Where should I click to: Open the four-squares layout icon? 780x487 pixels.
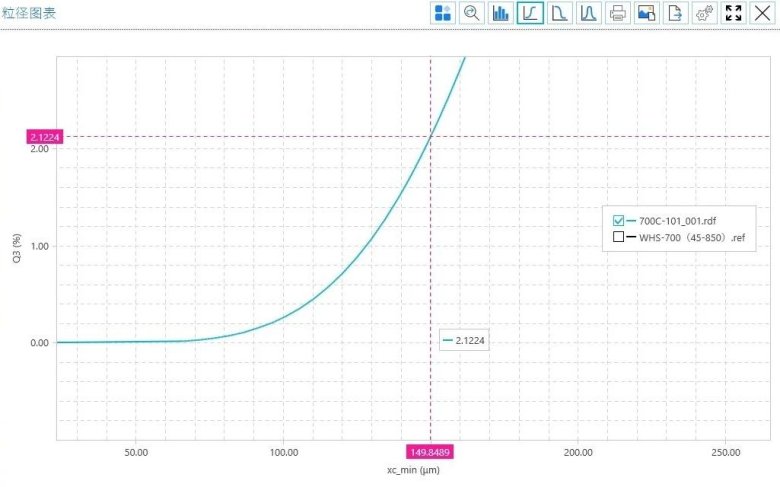(x=443, y=13)
